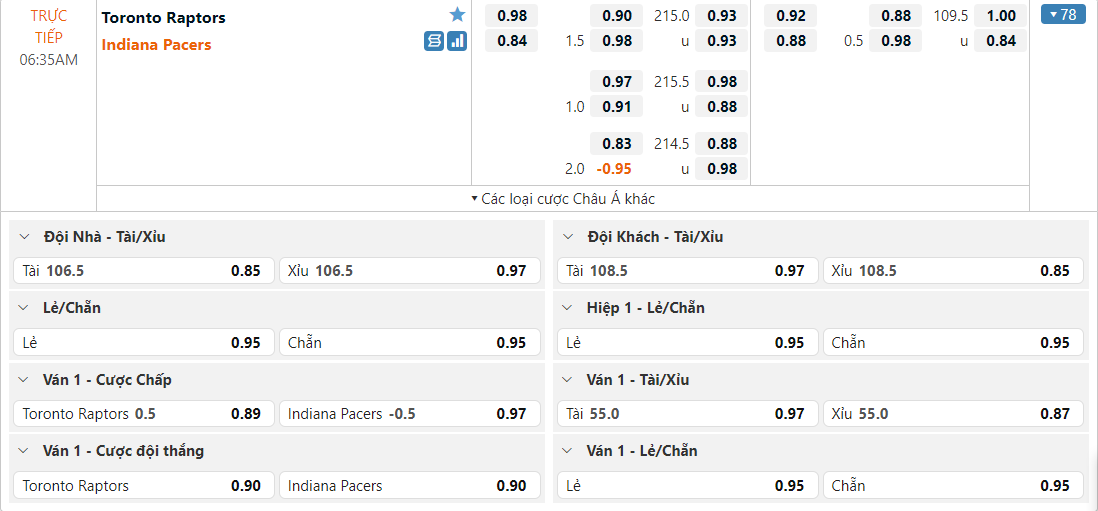Click the scoreboard icon beside Indiana Pacers

[x=433, y=41]
